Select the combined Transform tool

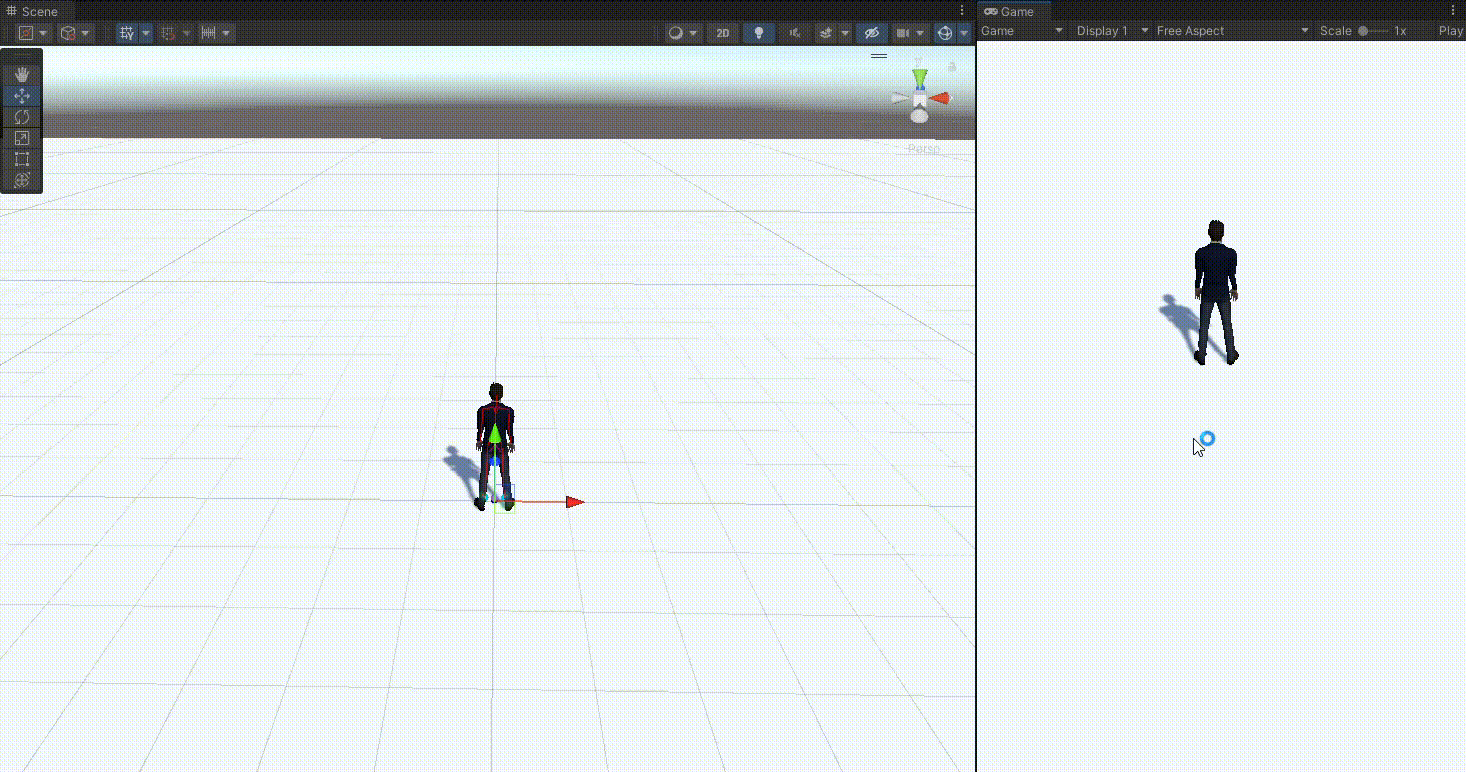[22, 180]
